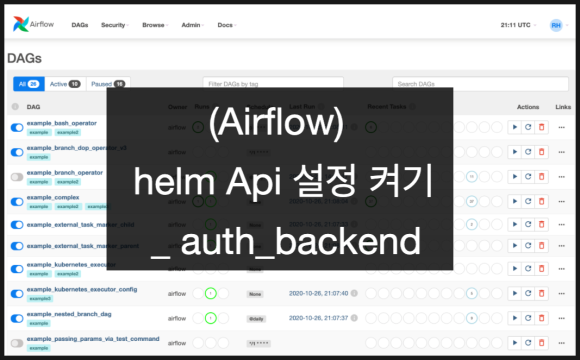
Task: Trigger the example_passing_params_via_test_command DAG
Action: point(515,343)
